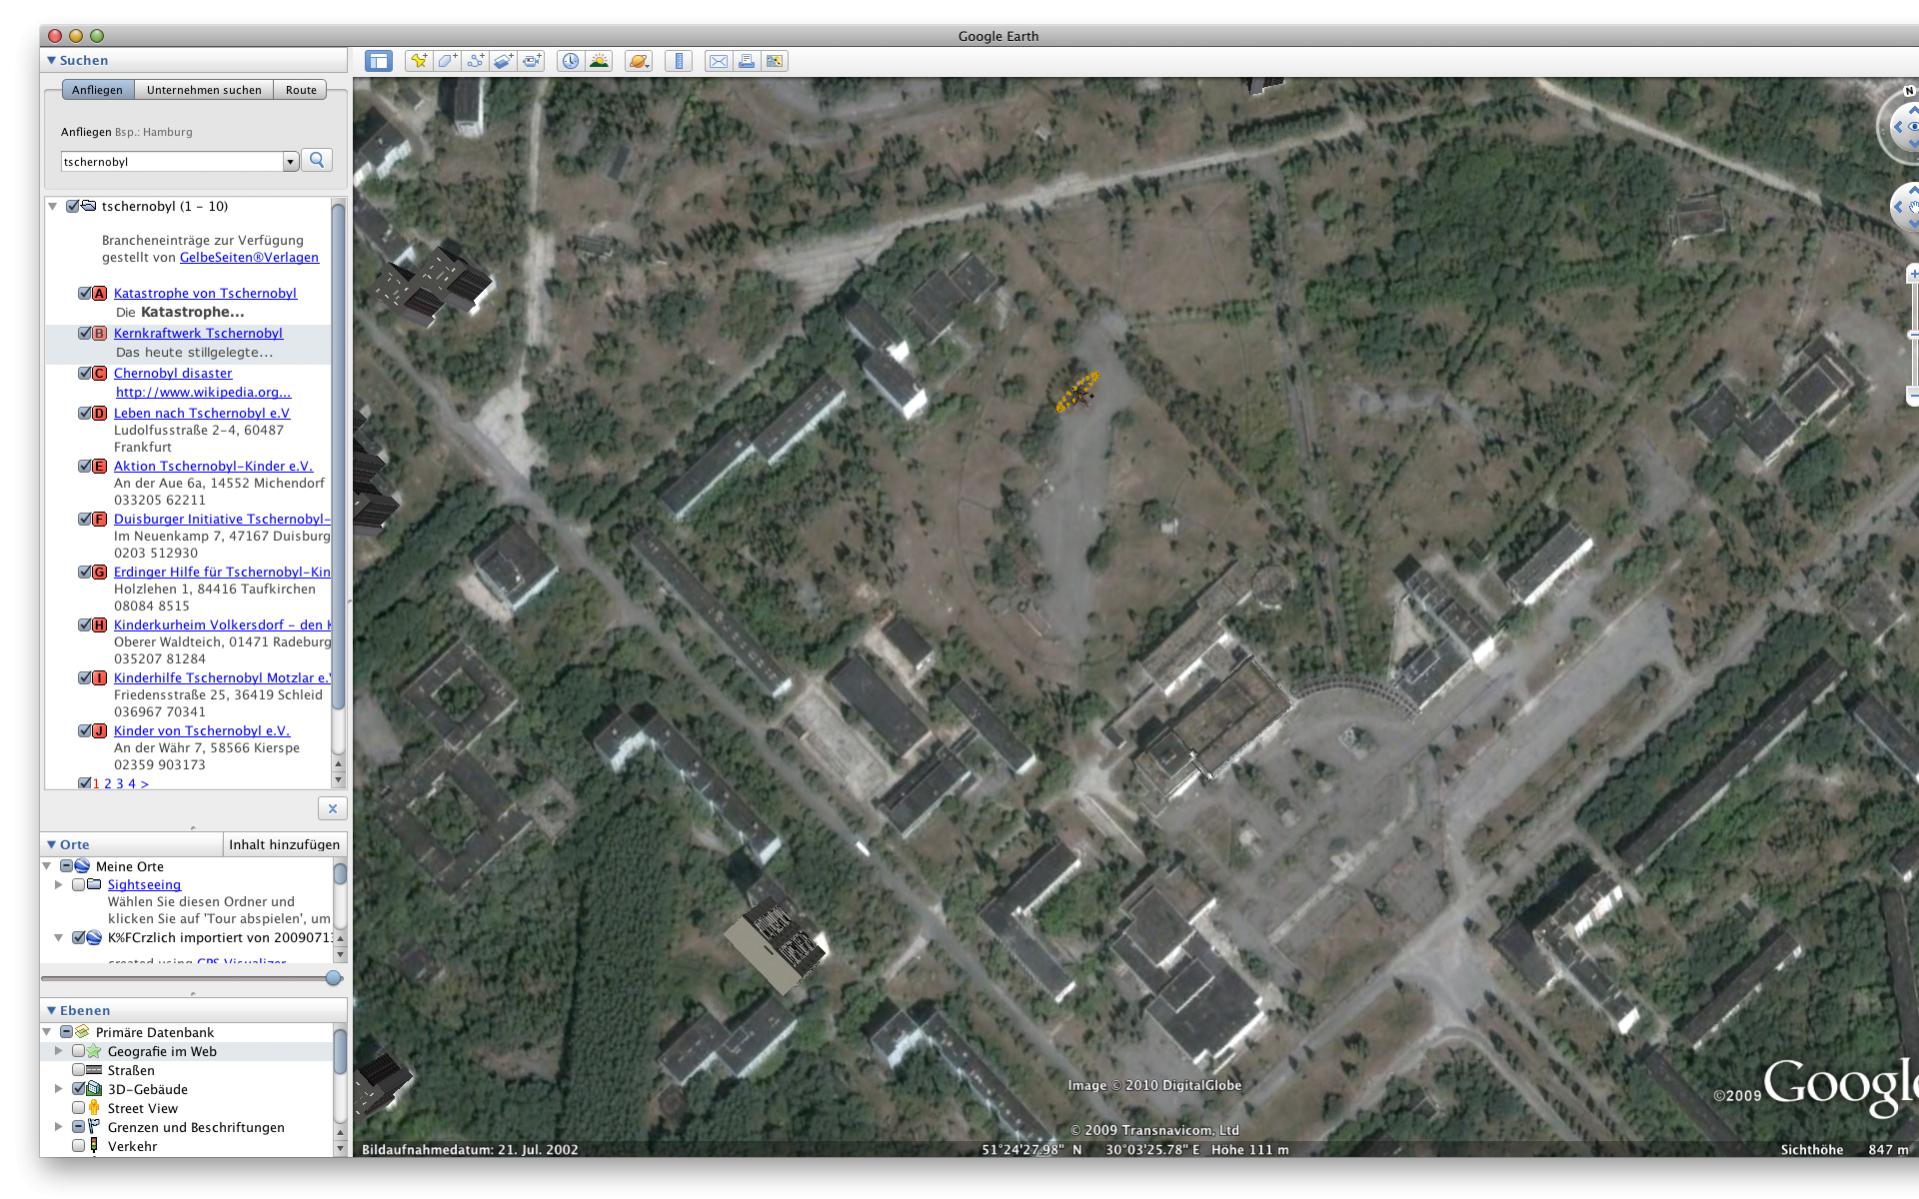Screen dimensions: 1919x1199
Task: Open Kinder von Tschernobyl e.V. link
Action: pyautogui.click(x=202, y=731)
